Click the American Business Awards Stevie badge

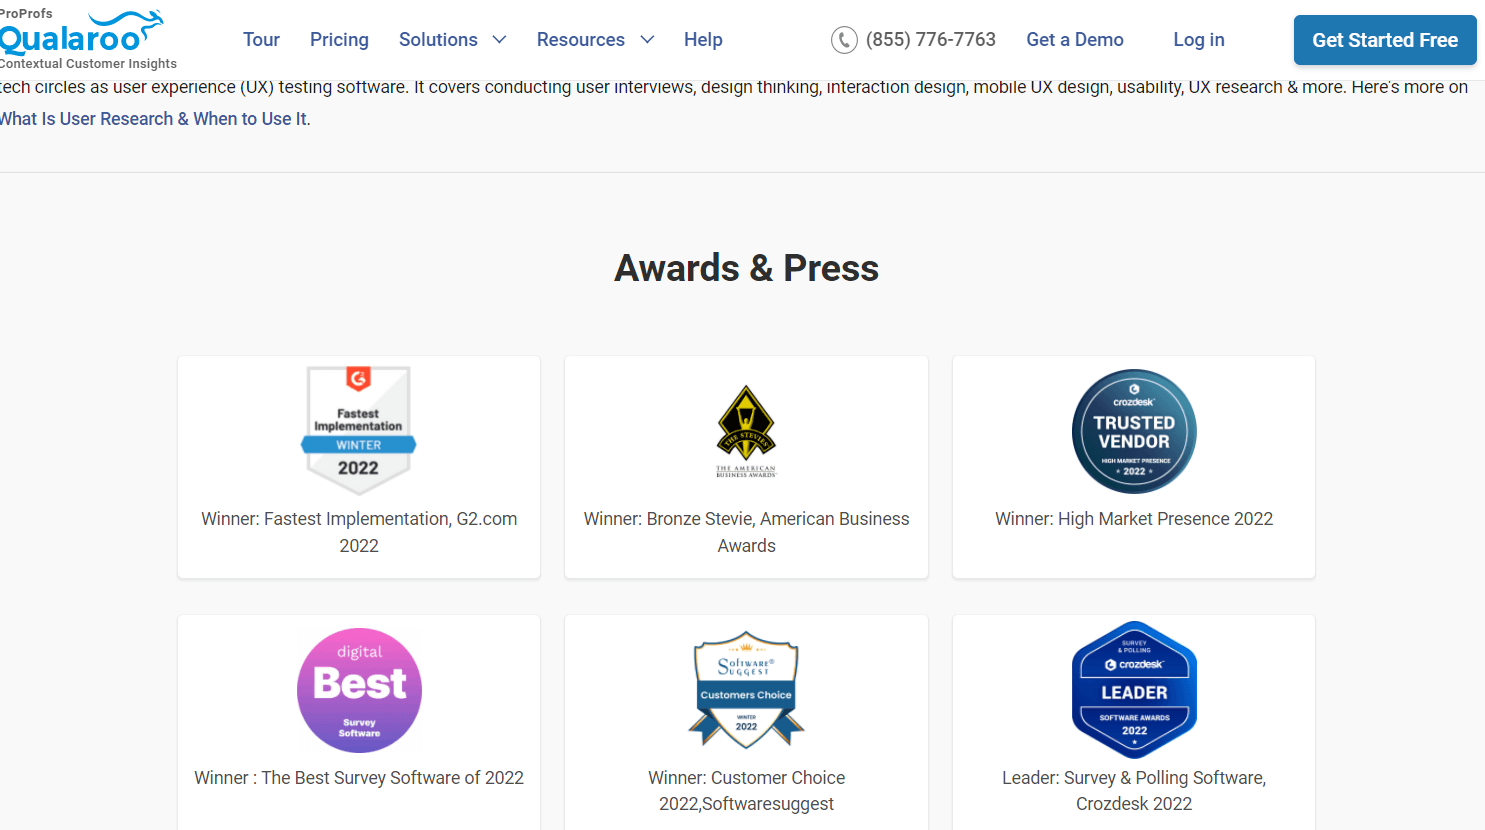pyautogui.click(x=746, y=431)
